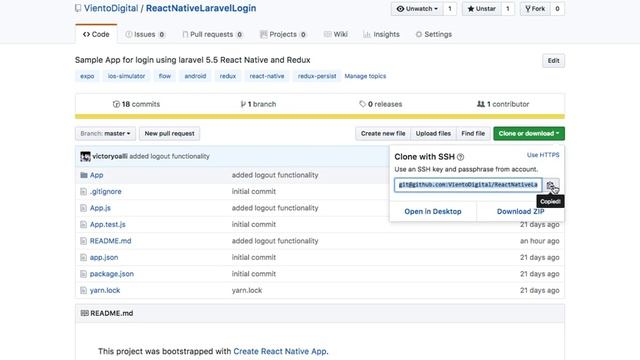Open the stargazers count

click(x=508, y=9)
